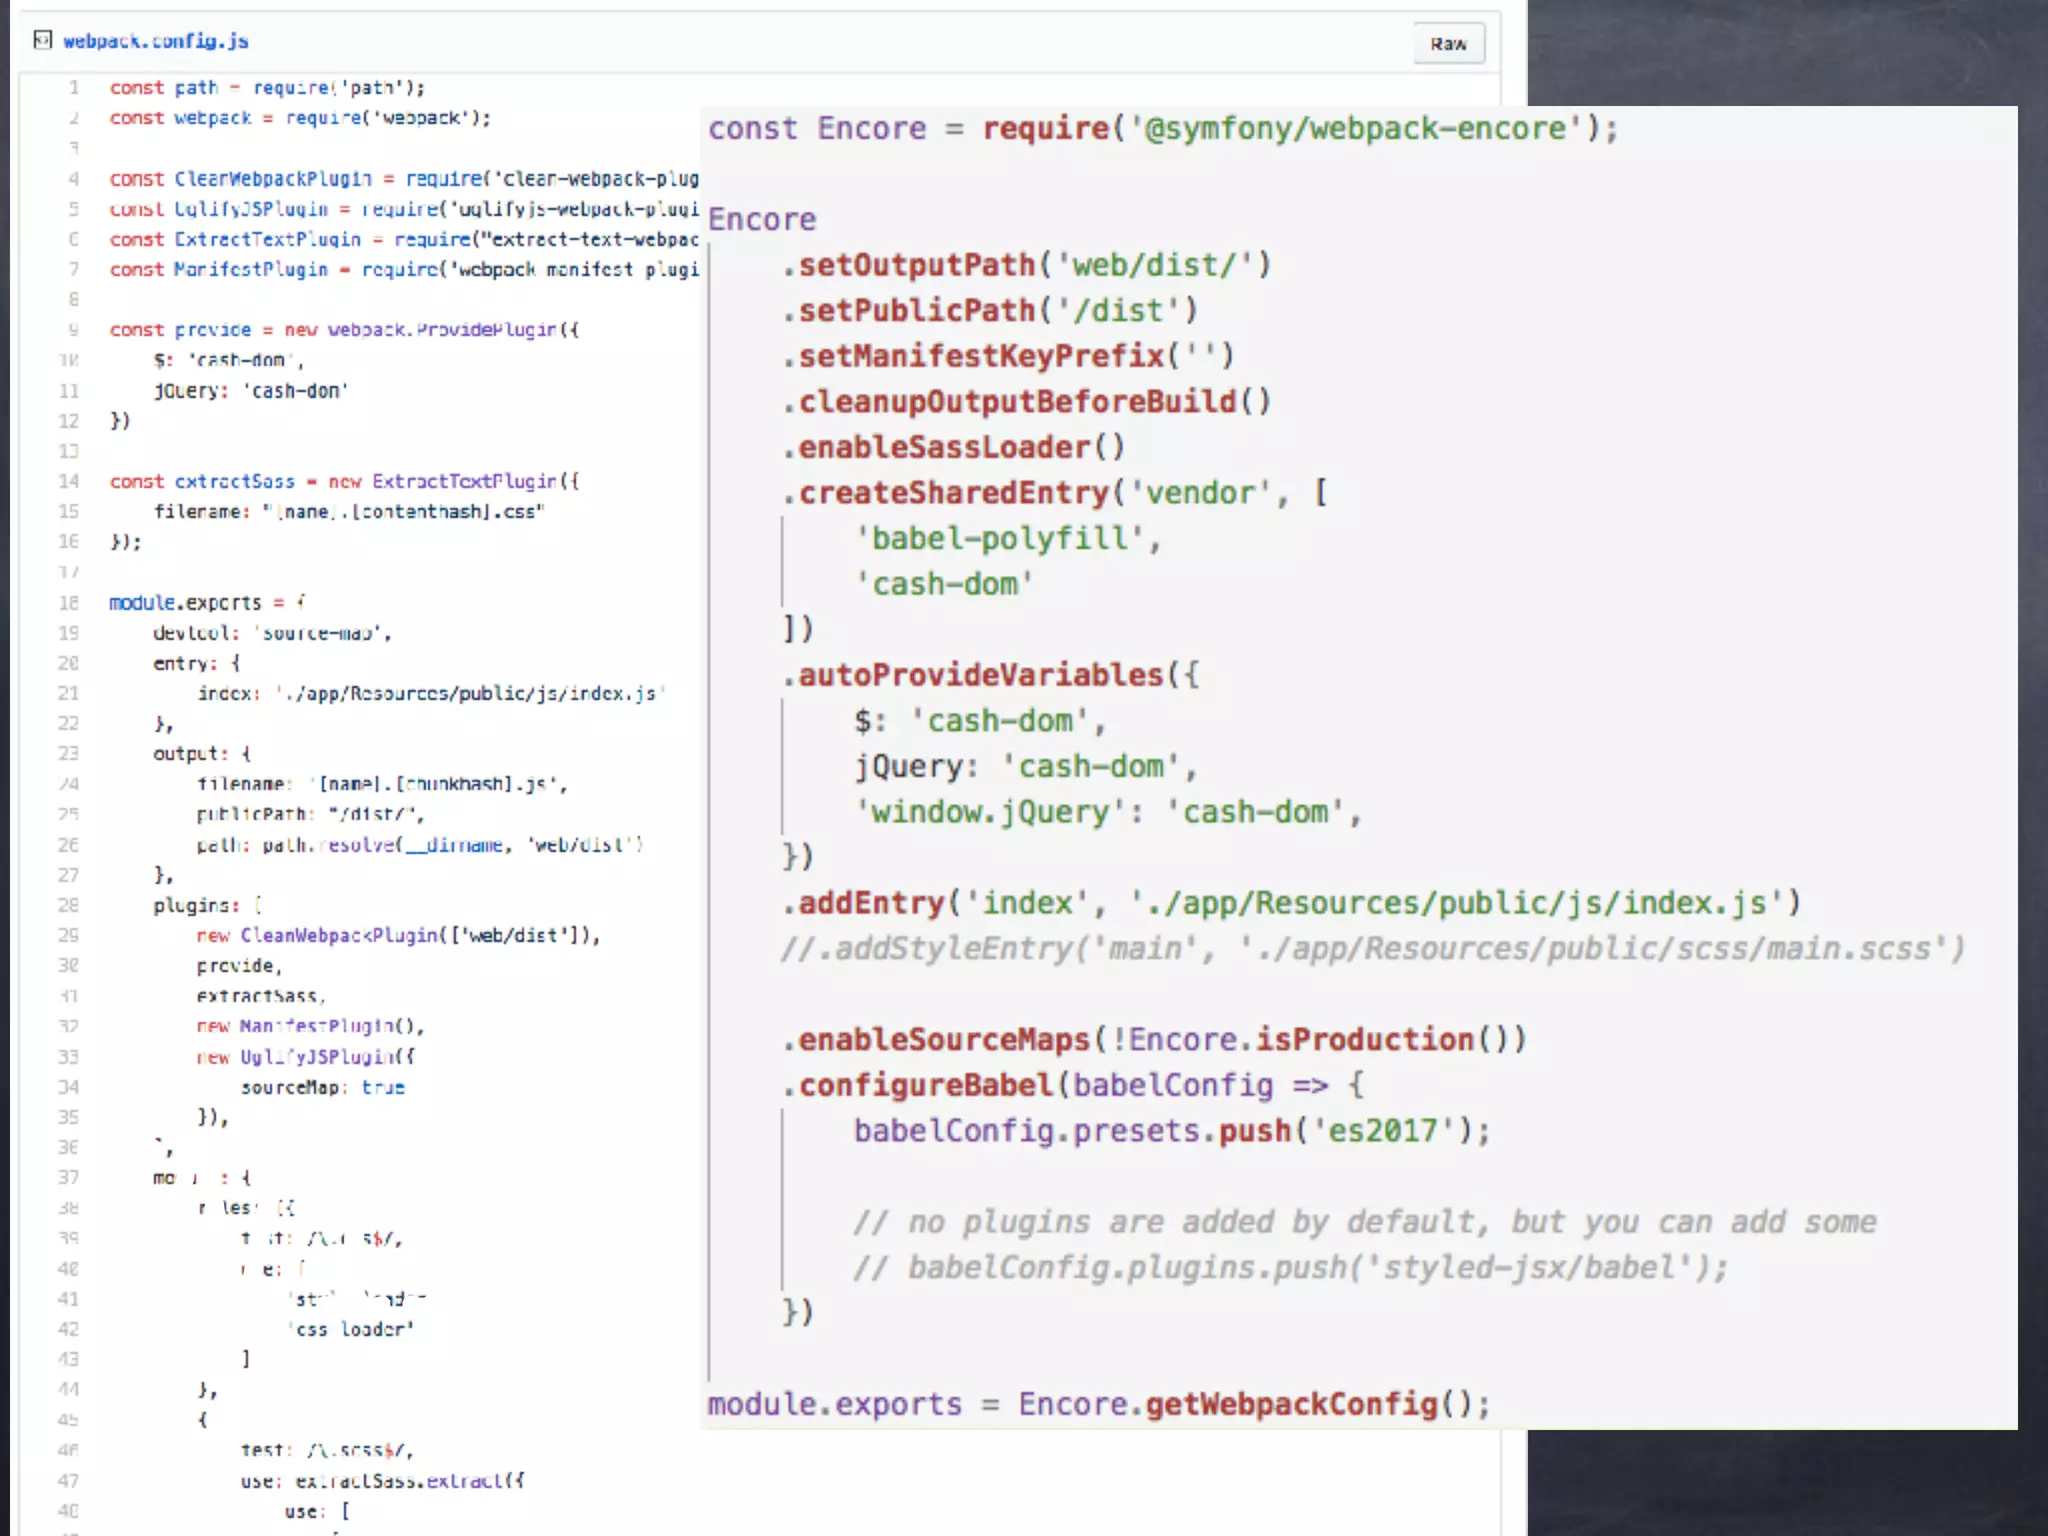
Task: Click the setOutputPath method call in the Encore code
Action: [915, 265]
